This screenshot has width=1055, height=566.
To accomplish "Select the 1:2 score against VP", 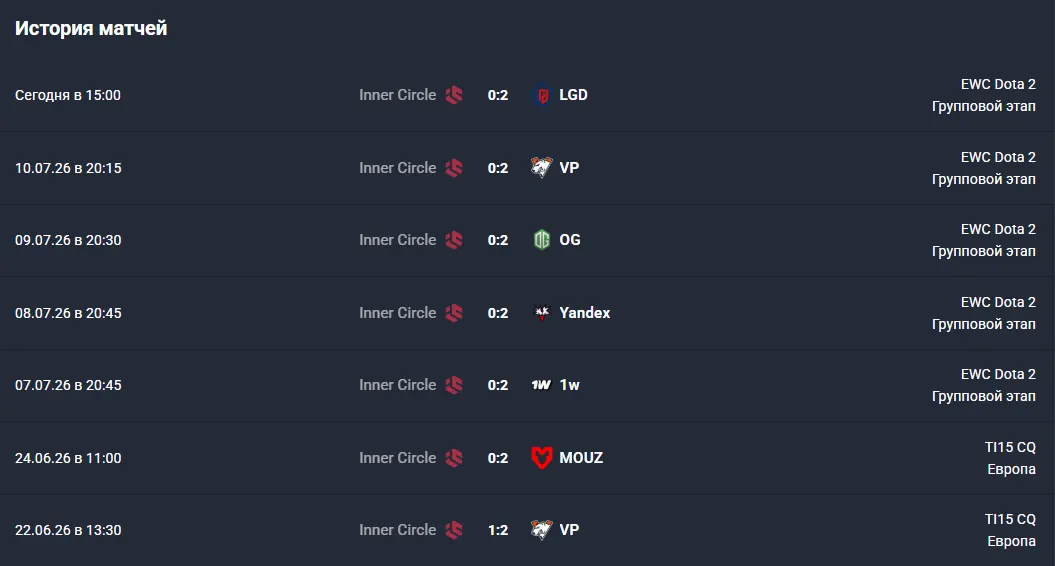I will 498,530.
